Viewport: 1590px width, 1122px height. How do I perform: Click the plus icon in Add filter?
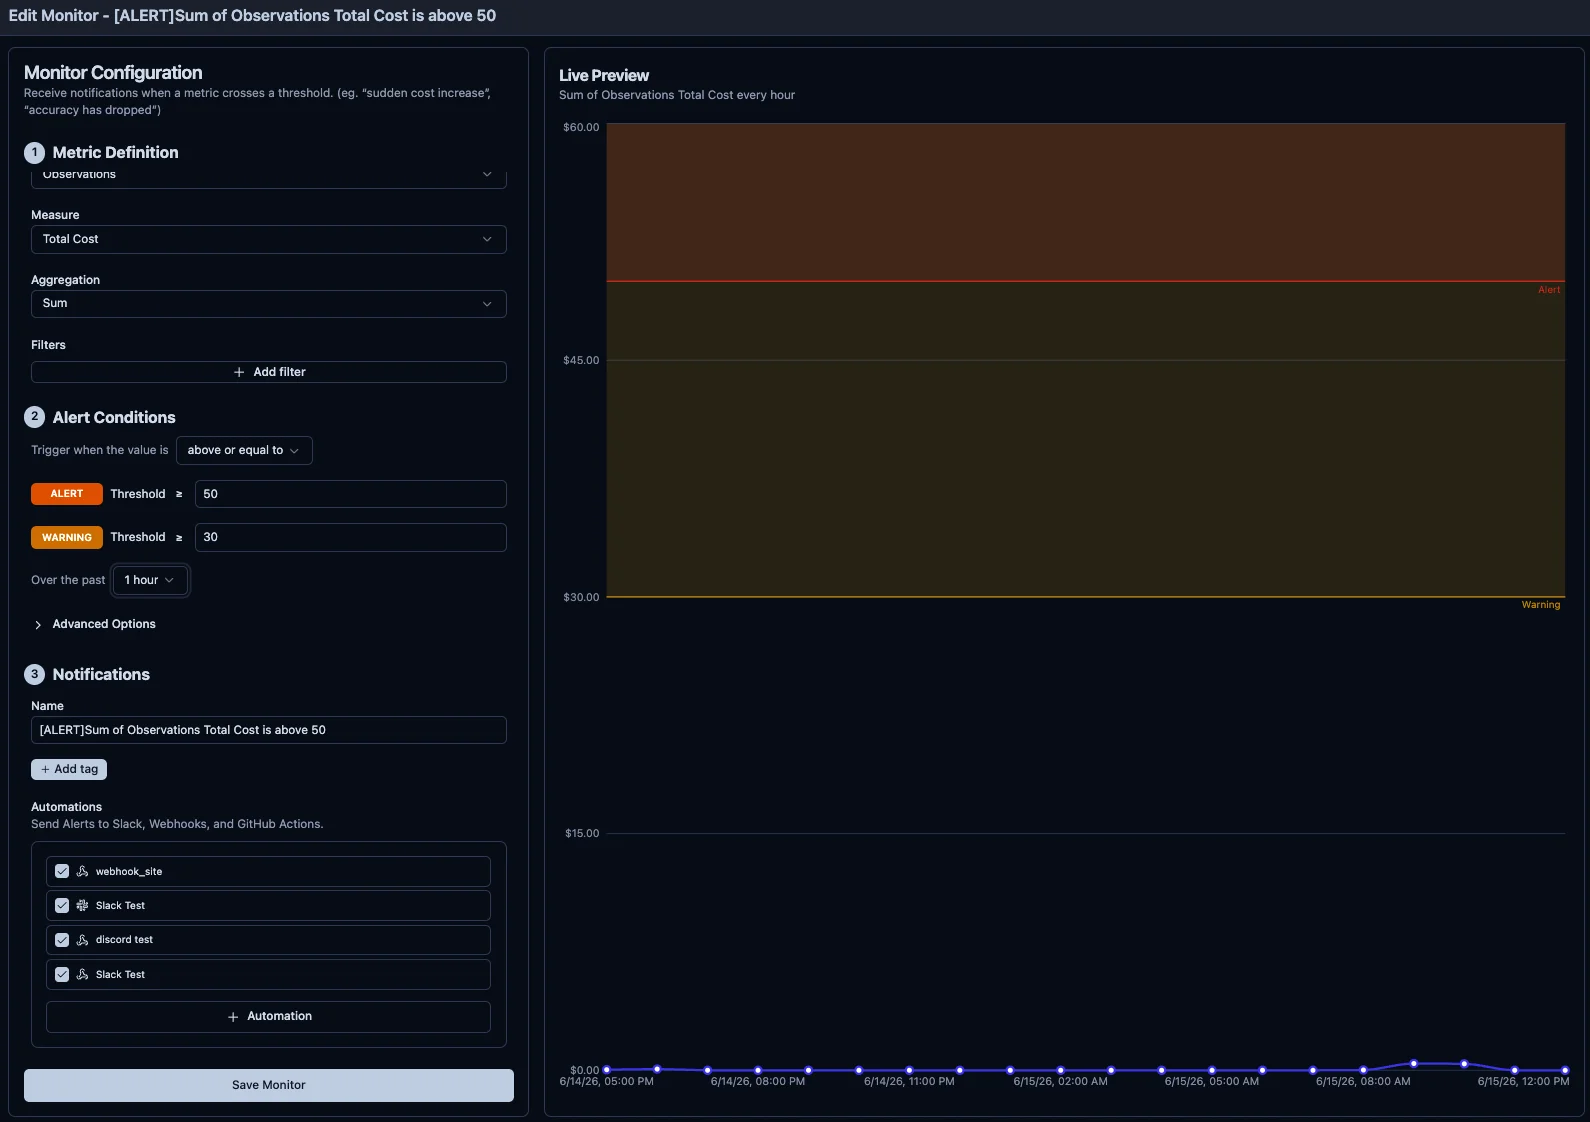[239, 372]
